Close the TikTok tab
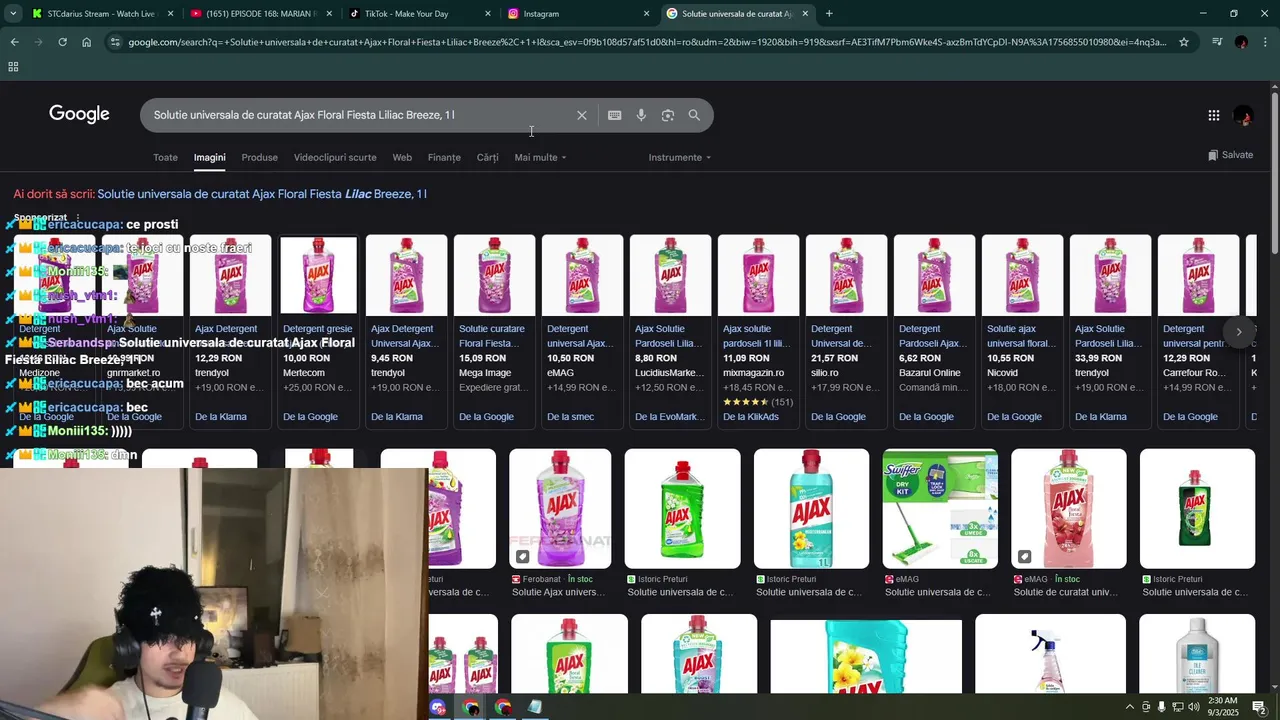 [488, 14]
